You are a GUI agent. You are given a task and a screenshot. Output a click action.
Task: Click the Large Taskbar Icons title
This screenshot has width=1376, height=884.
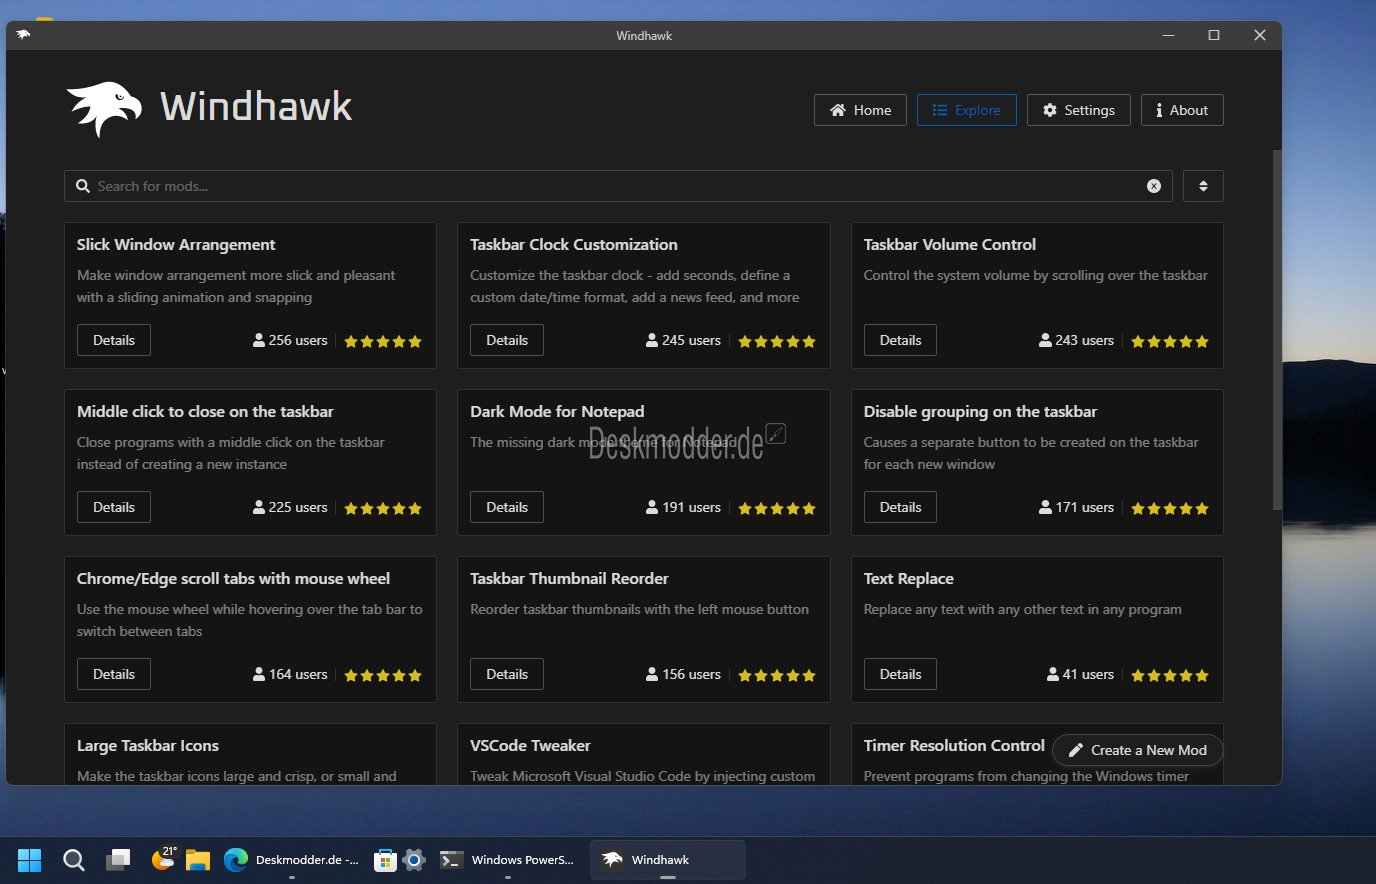(x=148, y=745)
